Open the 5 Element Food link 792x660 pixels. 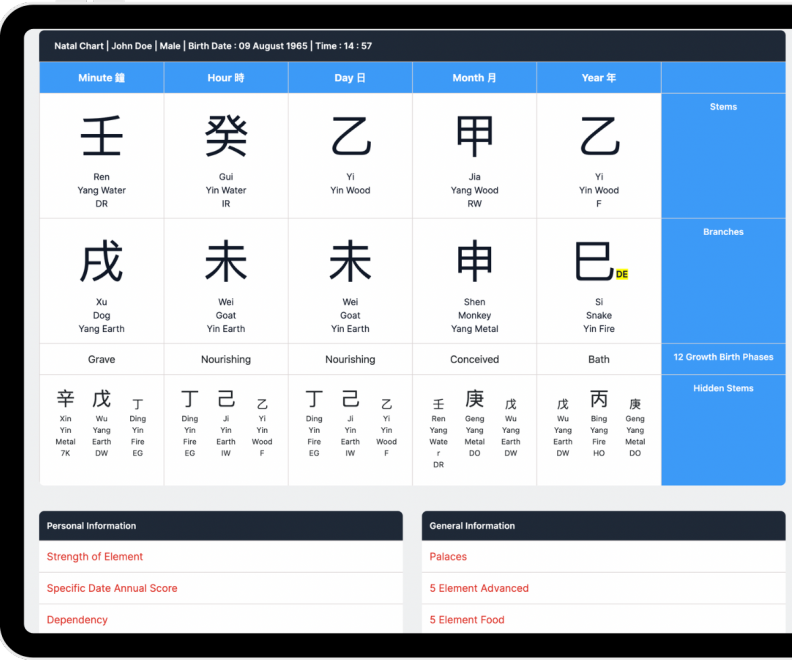point(467,620)
